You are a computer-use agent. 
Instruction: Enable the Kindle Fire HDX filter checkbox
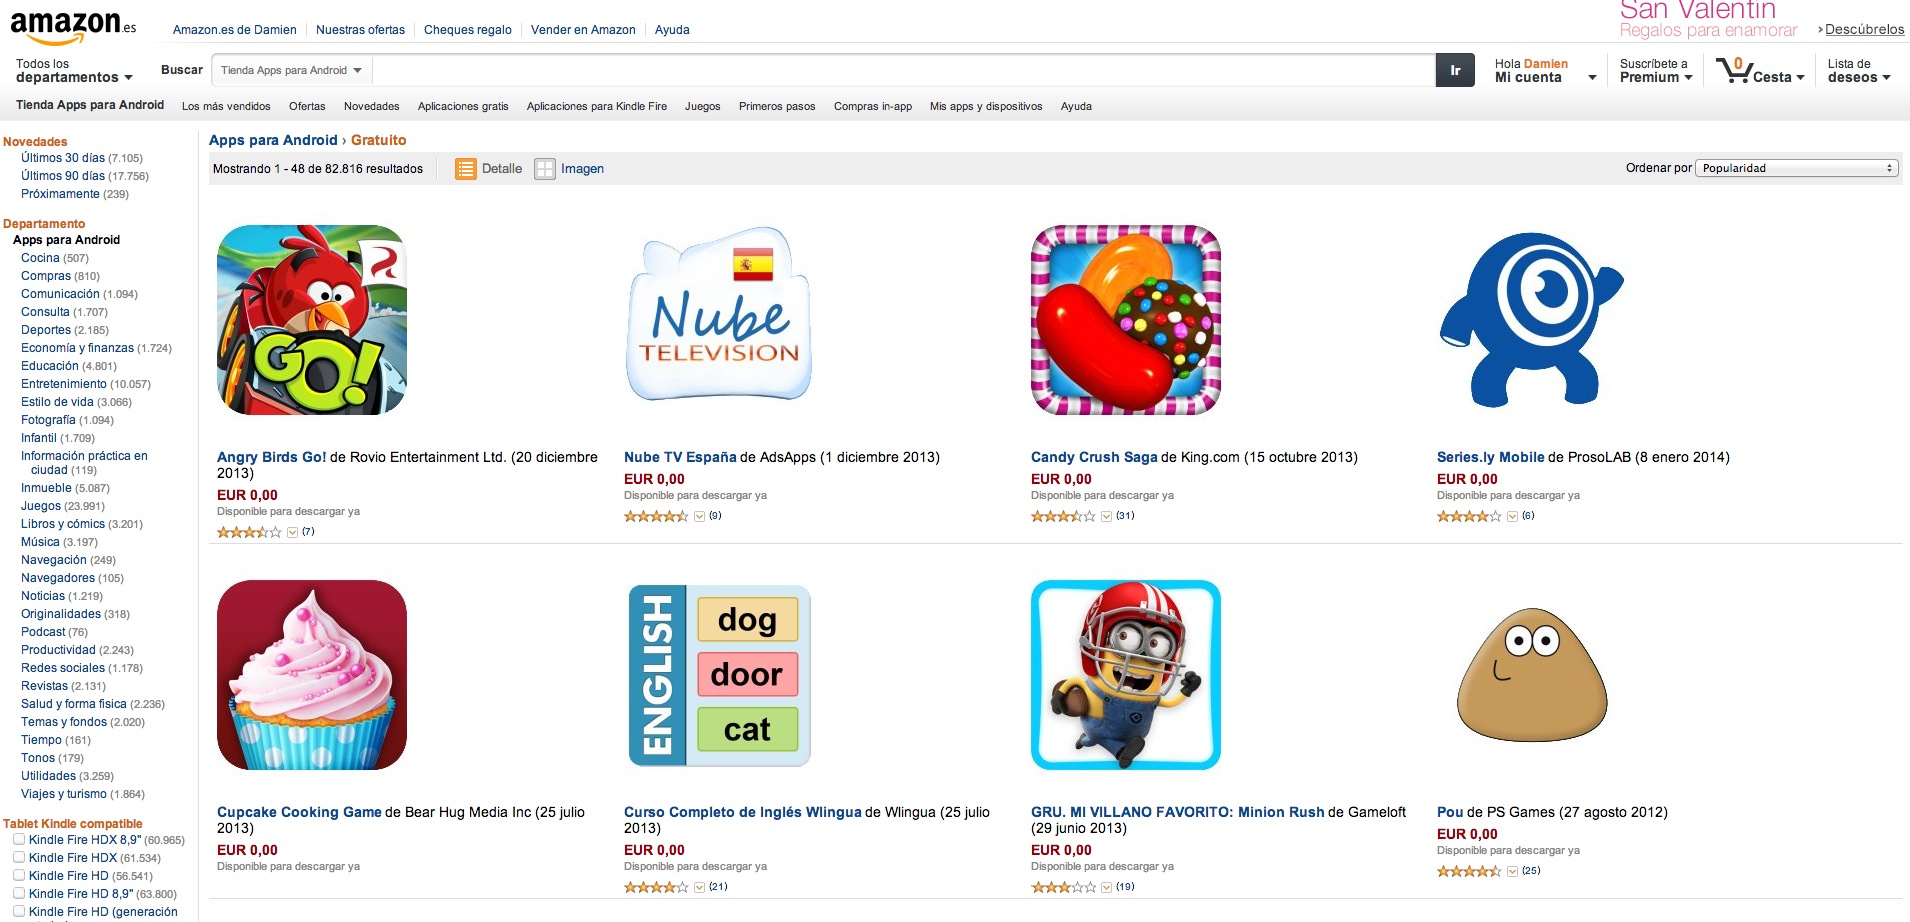pyautogui.click(x=19, y=858)
